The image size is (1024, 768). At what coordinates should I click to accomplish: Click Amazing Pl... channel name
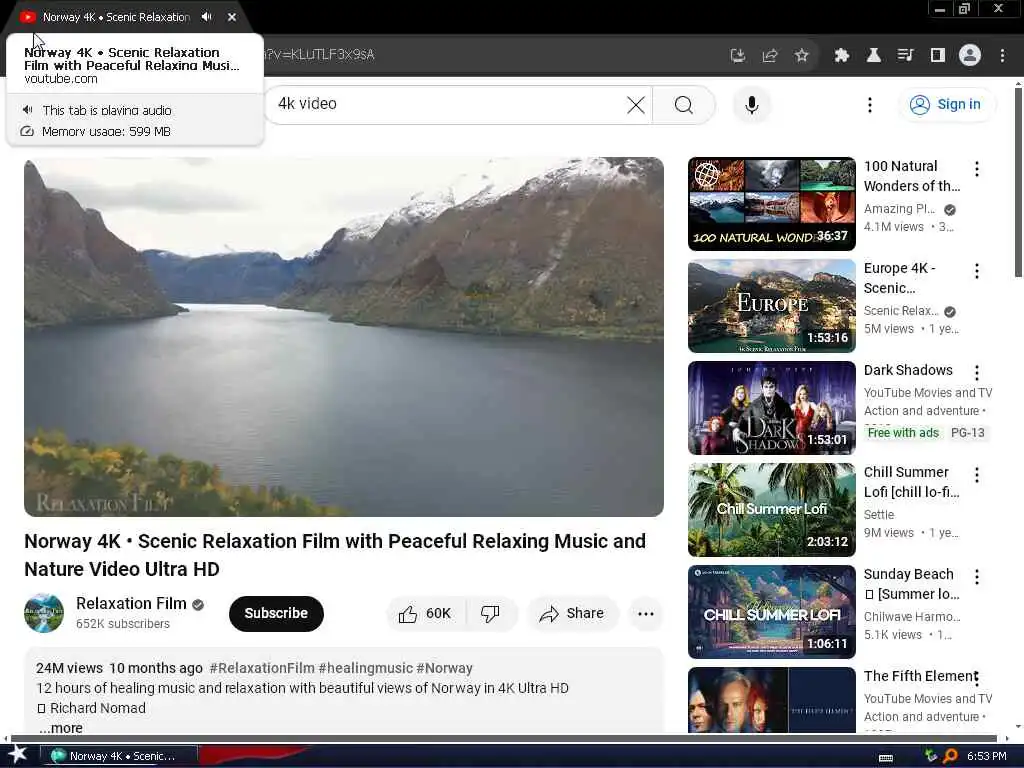[899, 209]
